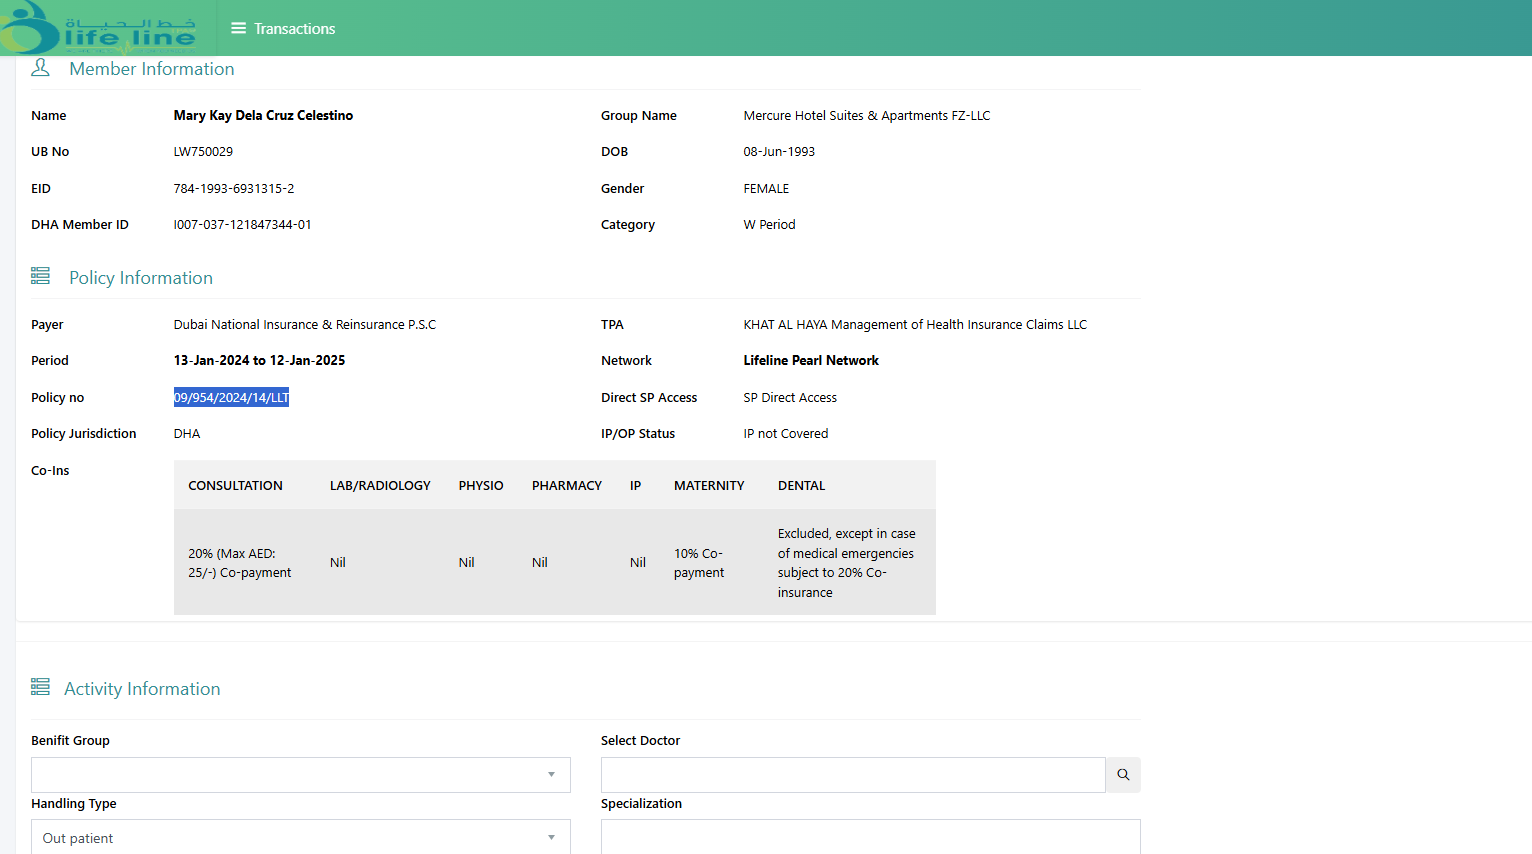Click the Life Line logo
Screen dimensions: 1532x854
point(100,28)
